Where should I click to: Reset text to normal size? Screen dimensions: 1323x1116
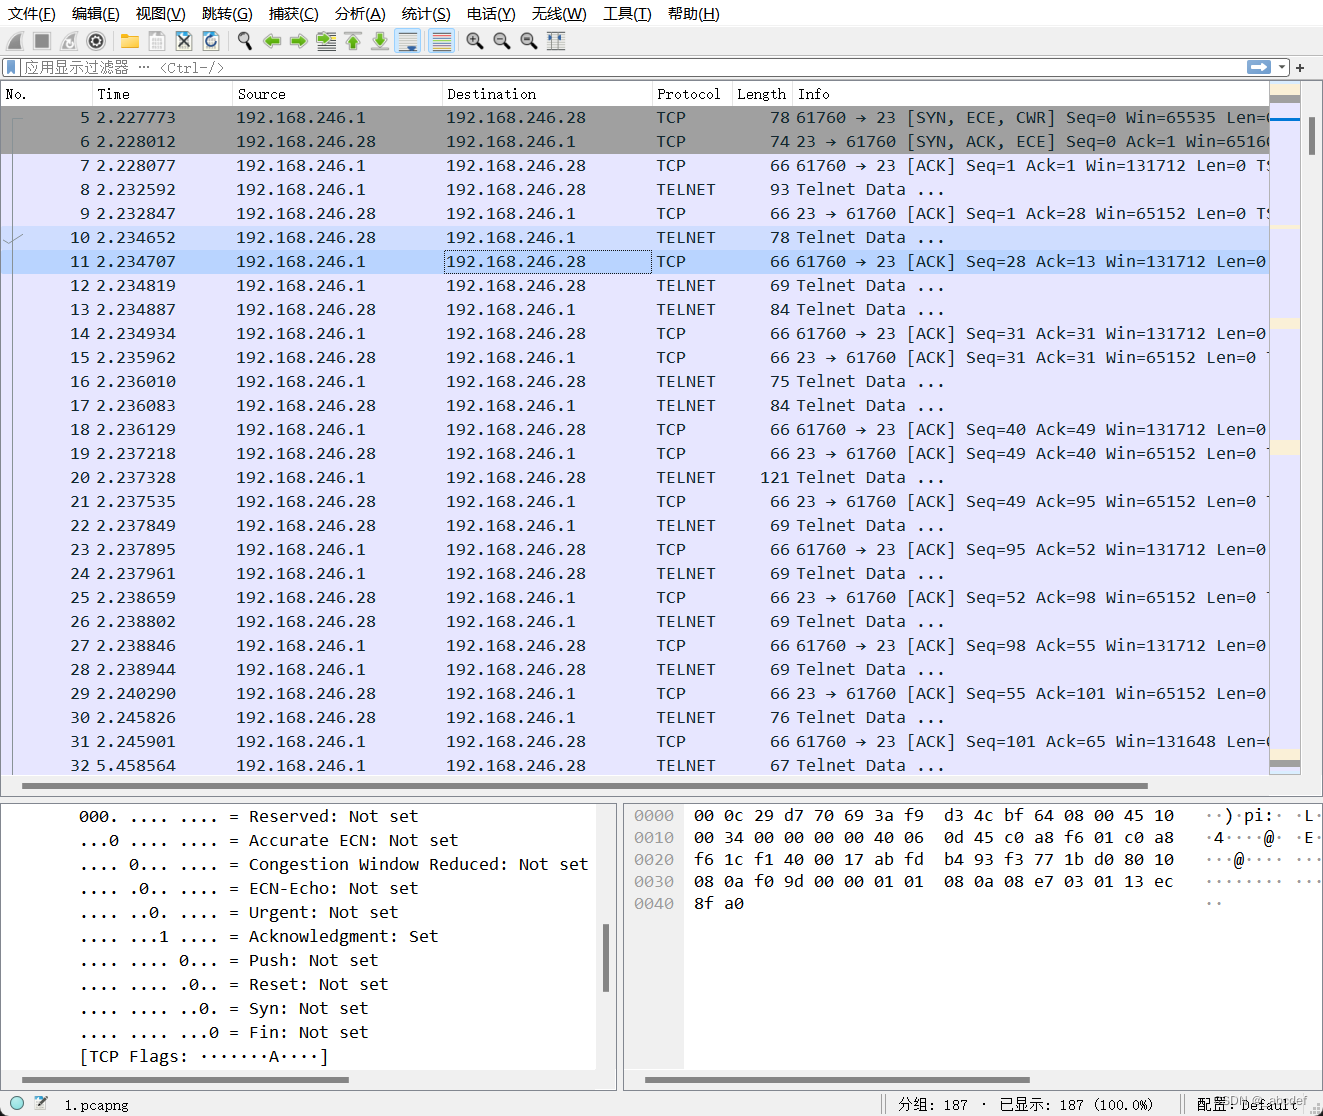point(529,41)
